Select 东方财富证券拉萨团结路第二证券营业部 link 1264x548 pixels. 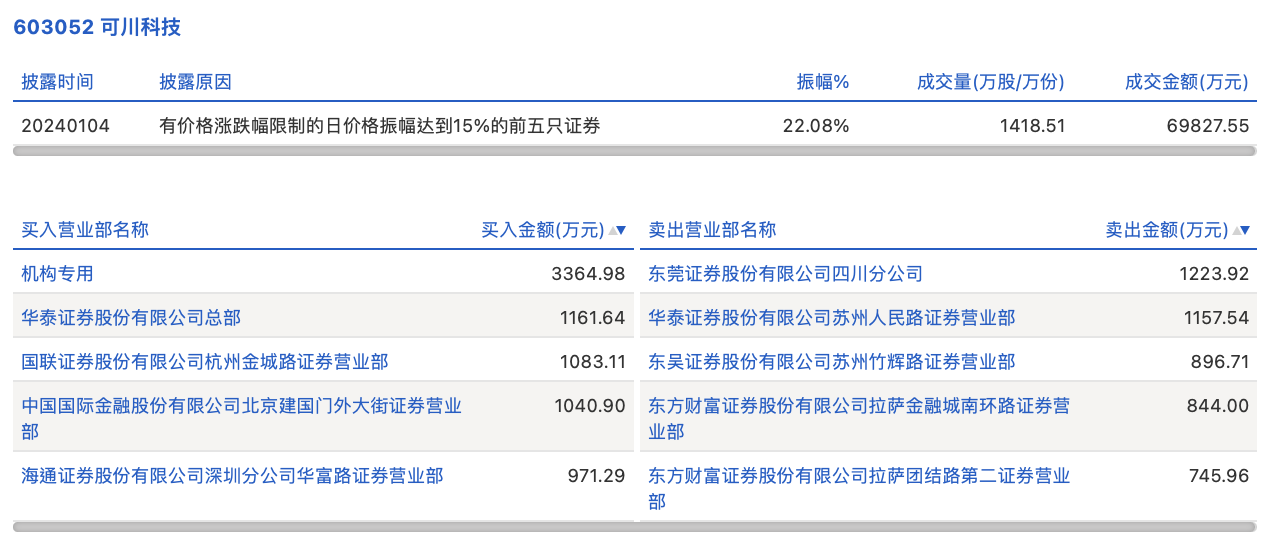[x=858, y=475]
